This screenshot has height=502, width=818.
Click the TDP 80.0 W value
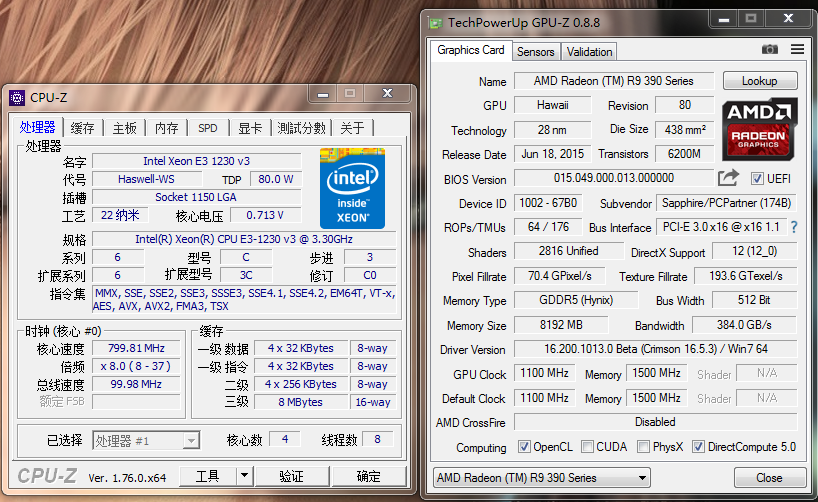[x=276, y=179]
